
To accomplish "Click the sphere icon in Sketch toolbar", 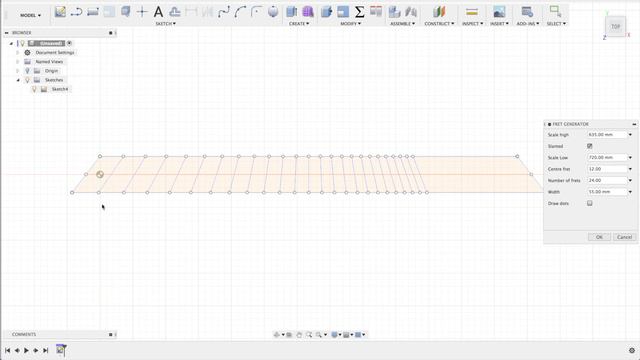I will pos(273,12).
